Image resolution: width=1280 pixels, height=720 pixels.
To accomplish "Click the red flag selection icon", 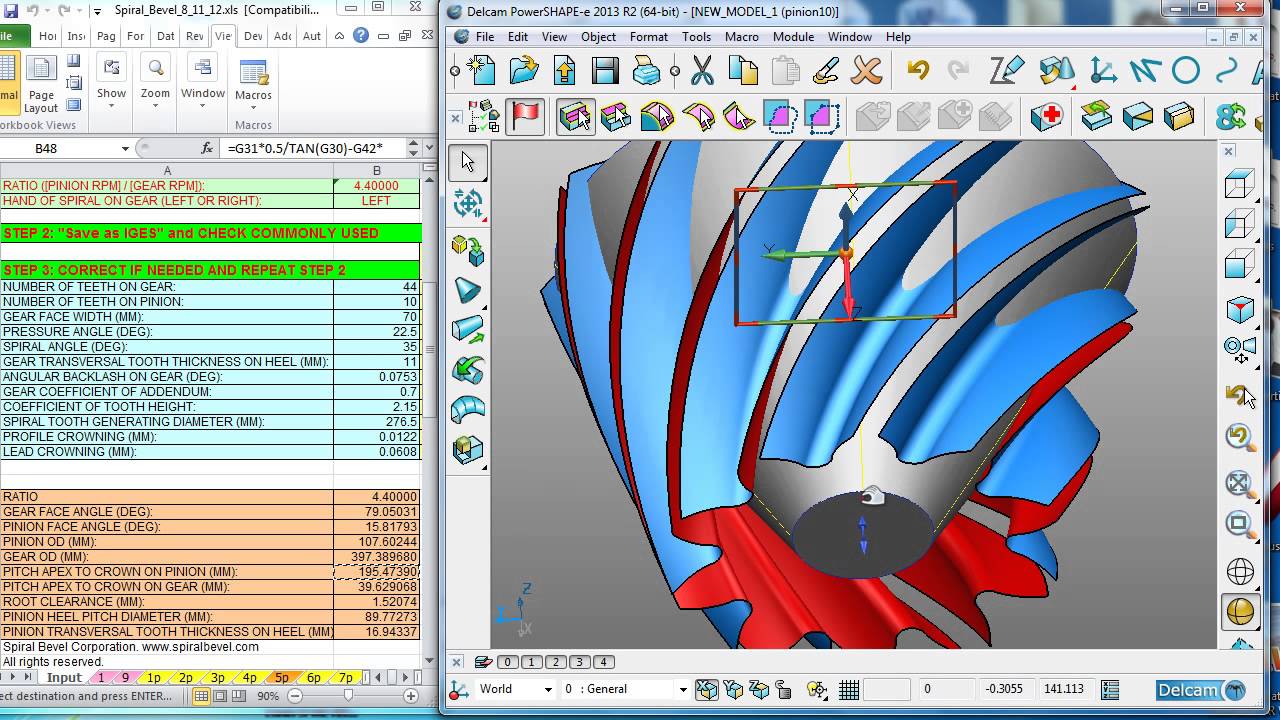I will click(x=525, y=117).
